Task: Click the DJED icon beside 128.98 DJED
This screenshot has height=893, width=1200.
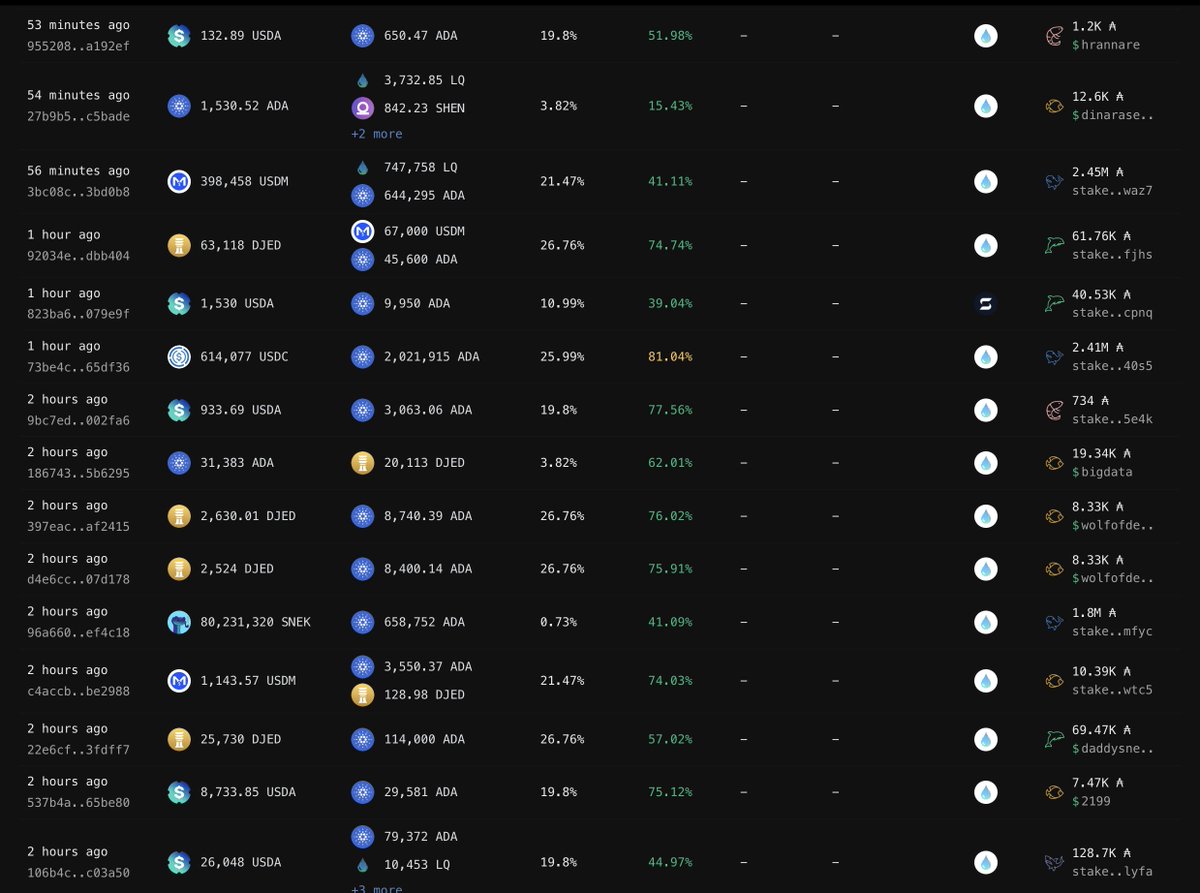Action: click(x=362, y=695)
